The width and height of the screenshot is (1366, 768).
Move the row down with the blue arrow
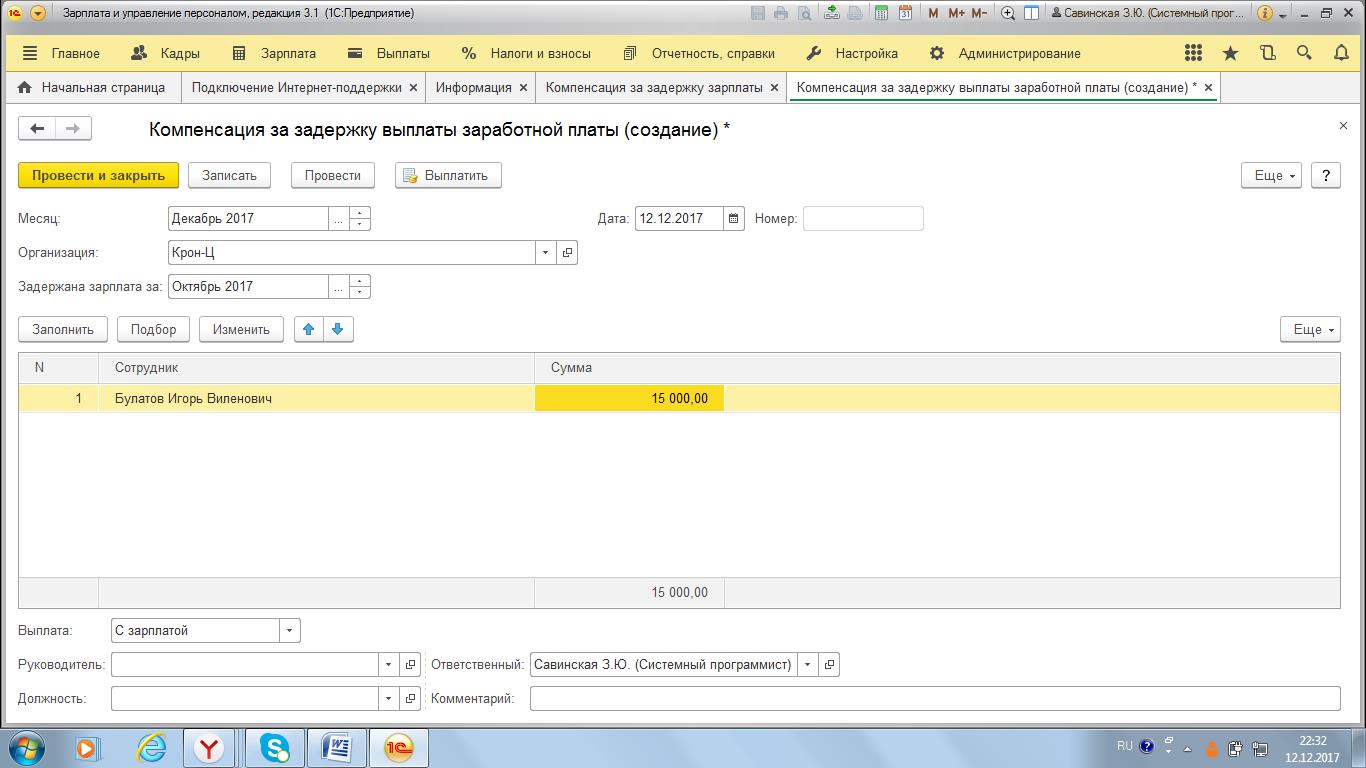point(338,329)
